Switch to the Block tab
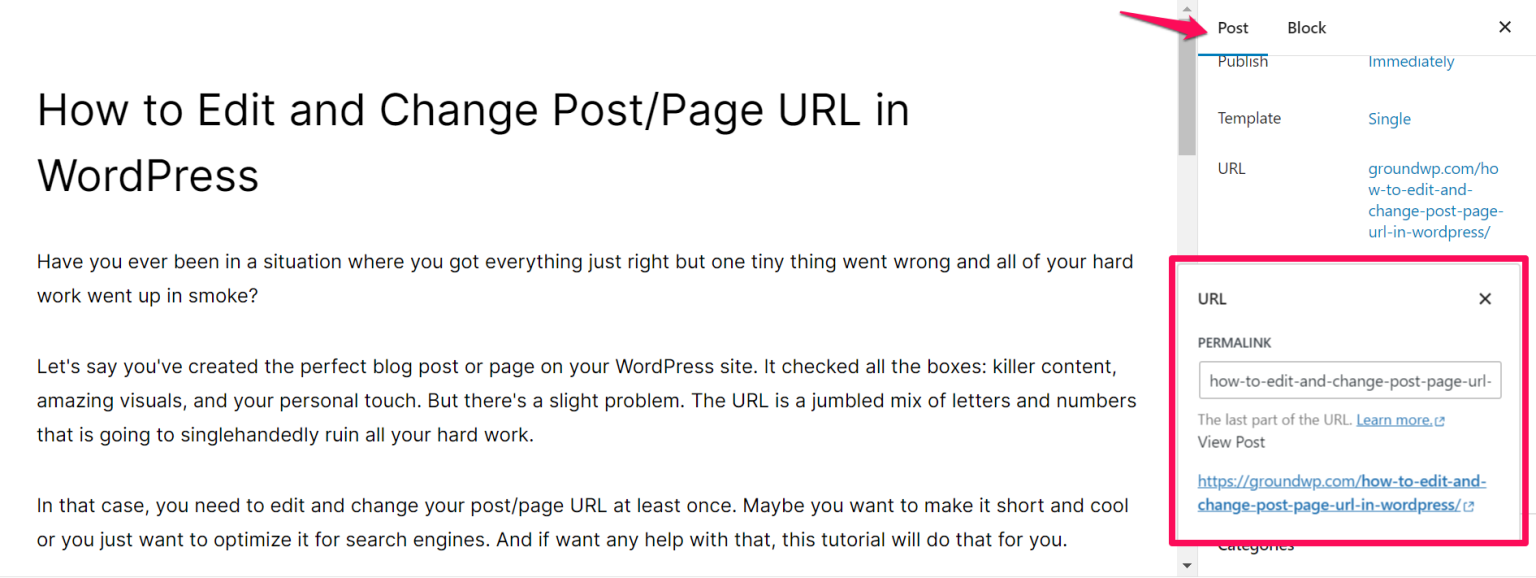The image size is (1536, 578). [x=1306, y=27]
